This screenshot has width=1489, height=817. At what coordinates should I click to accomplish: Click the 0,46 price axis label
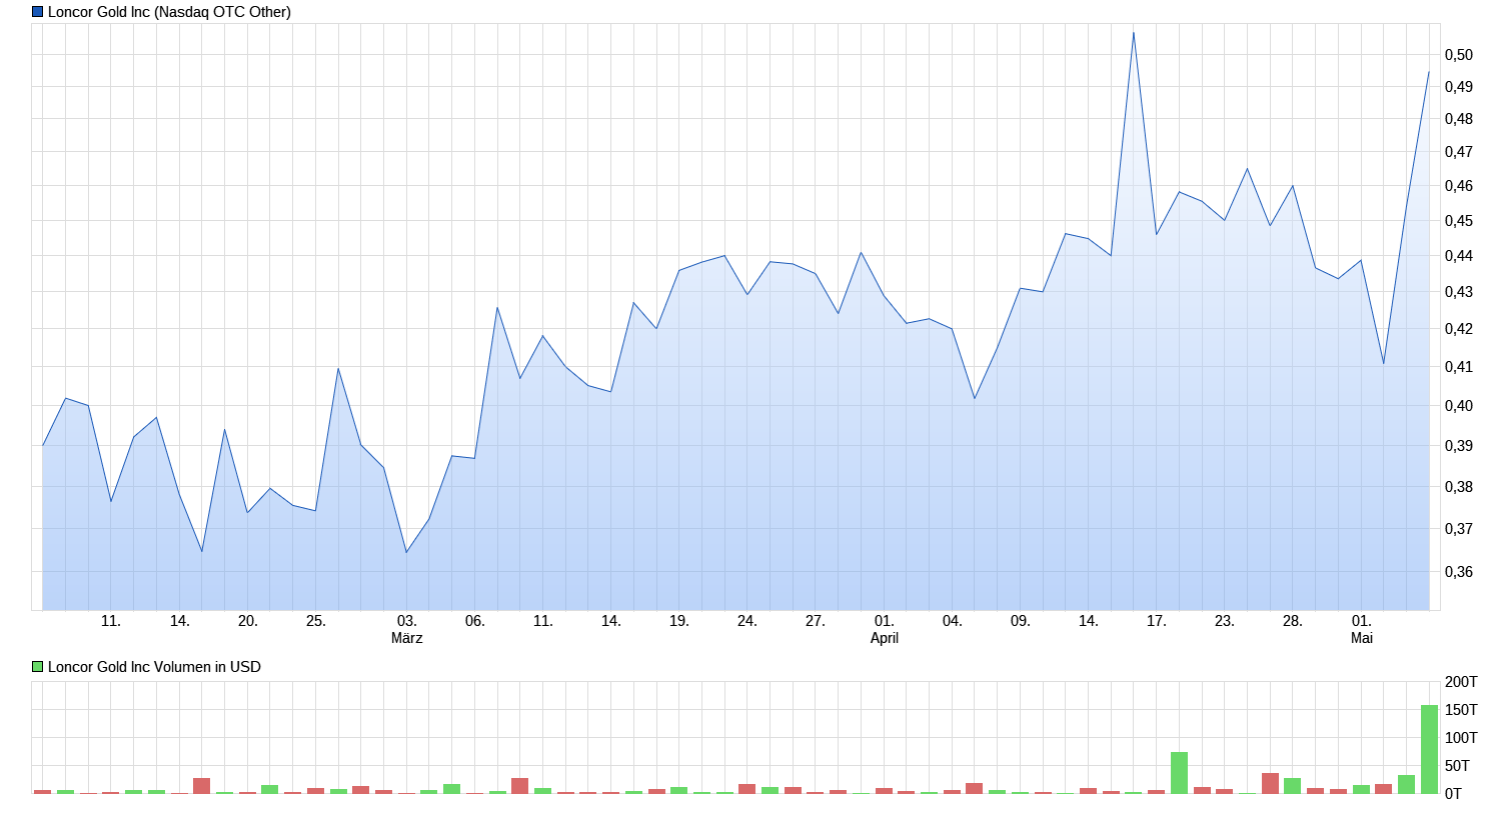(1459, 186)
